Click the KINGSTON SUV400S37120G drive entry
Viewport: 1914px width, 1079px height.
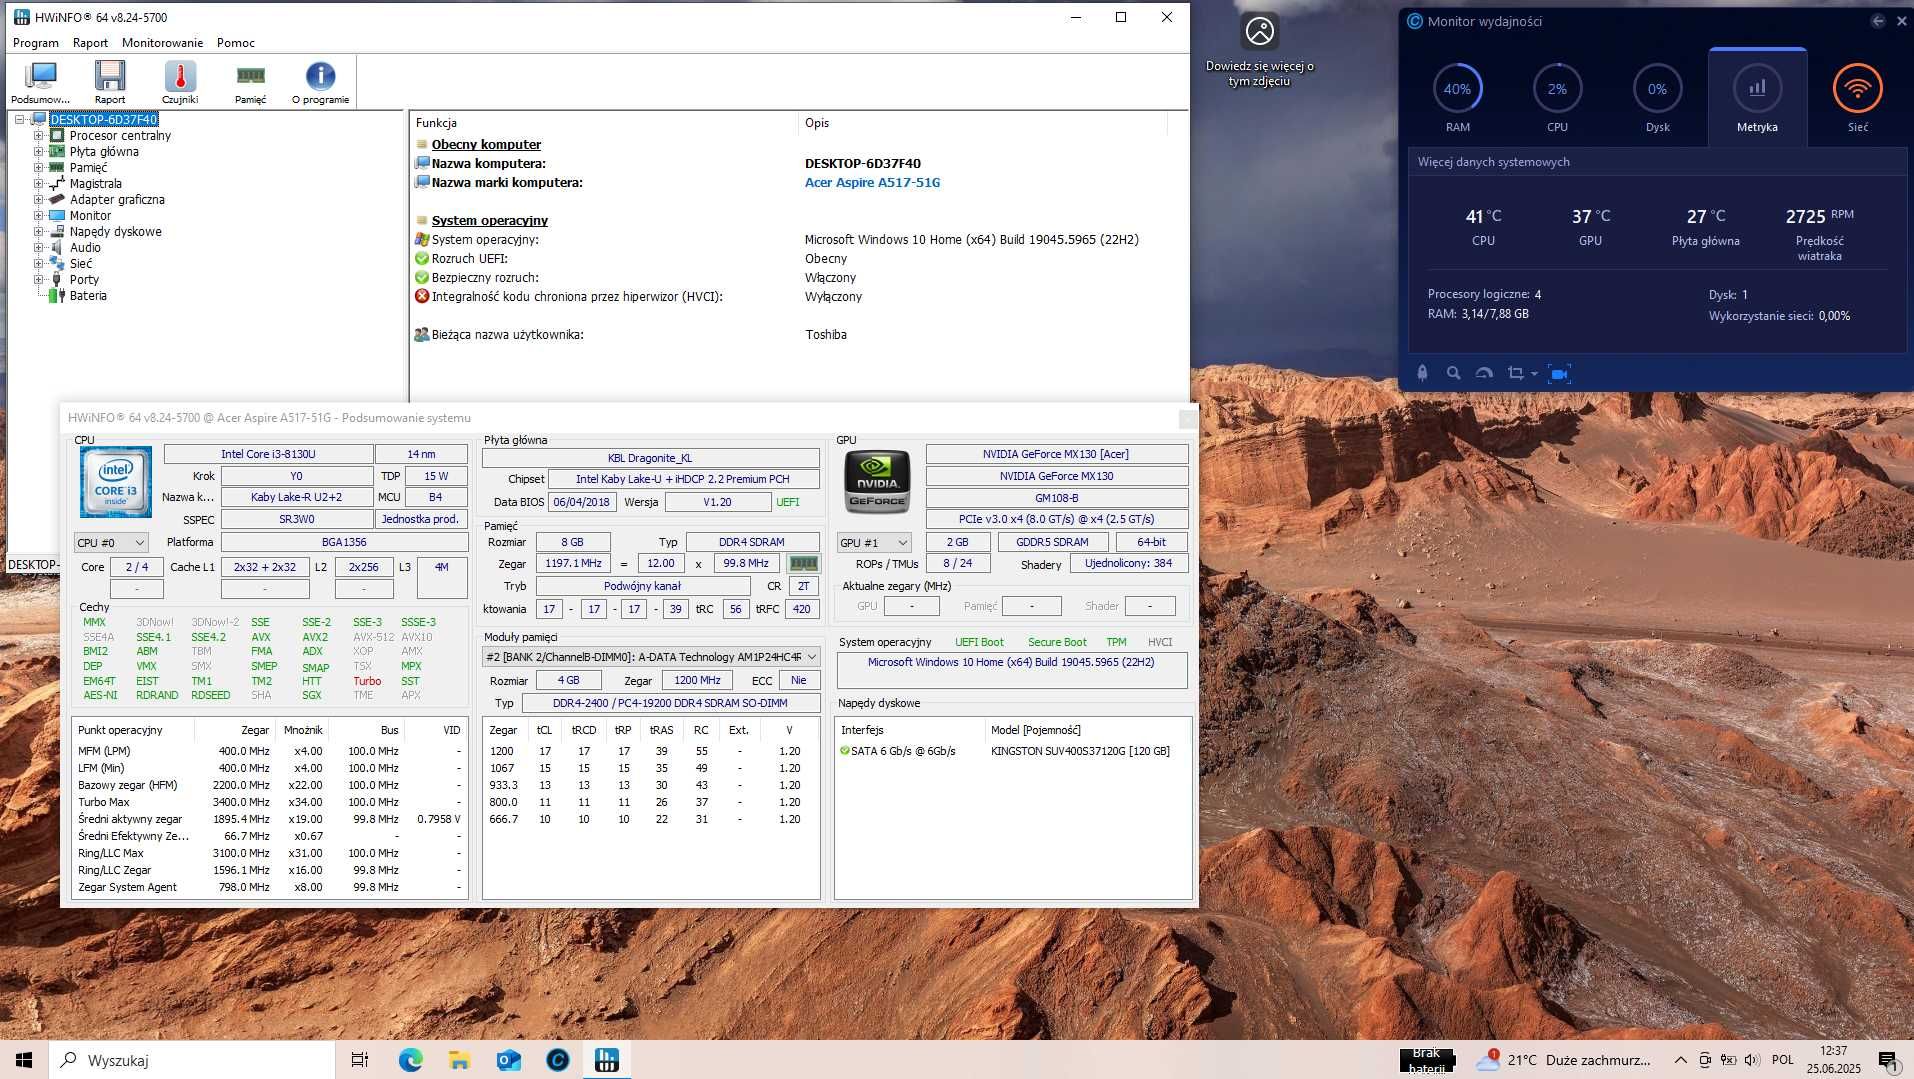tap(1080, 751)
